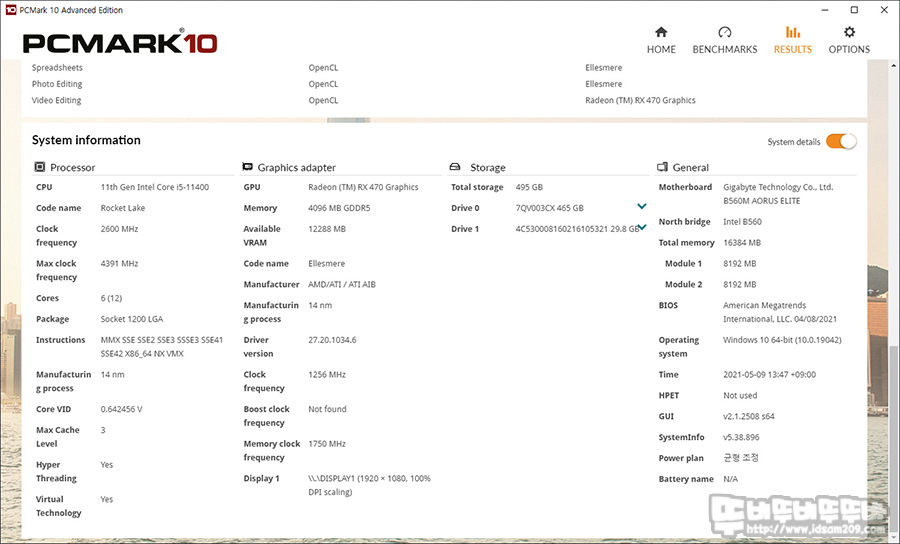Click the Storage section drive icon

[x=455, y=167]
